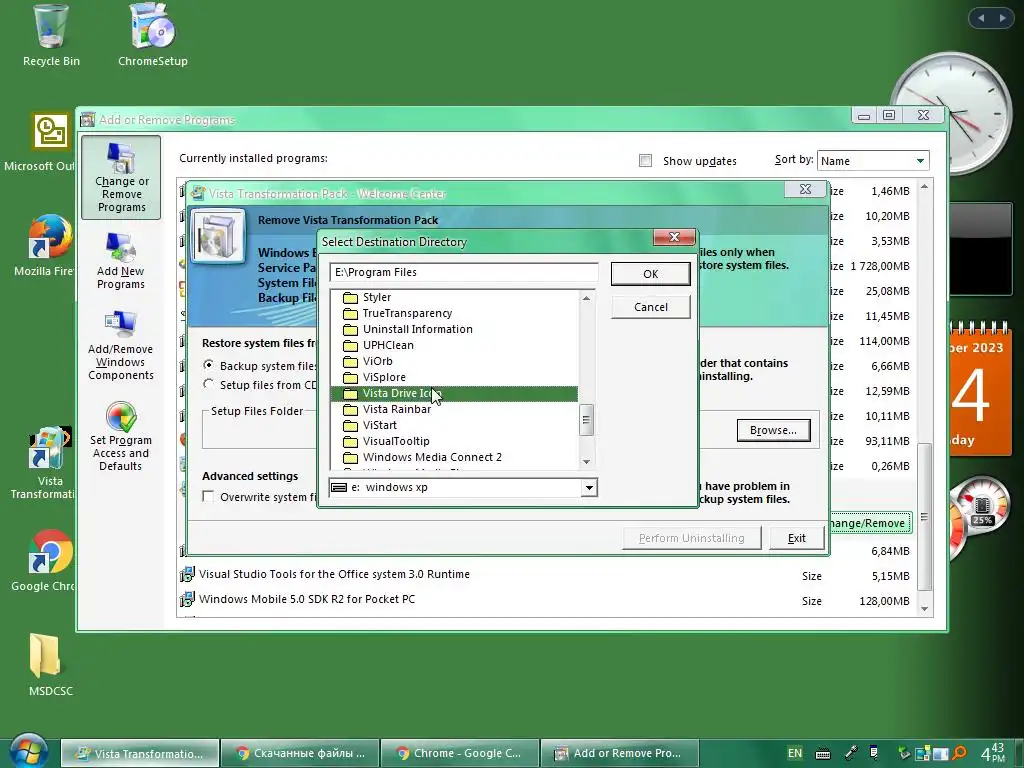1024x768 pixels.
Task: Select the Vista Drive Icon folder
Action: point(454,393)
